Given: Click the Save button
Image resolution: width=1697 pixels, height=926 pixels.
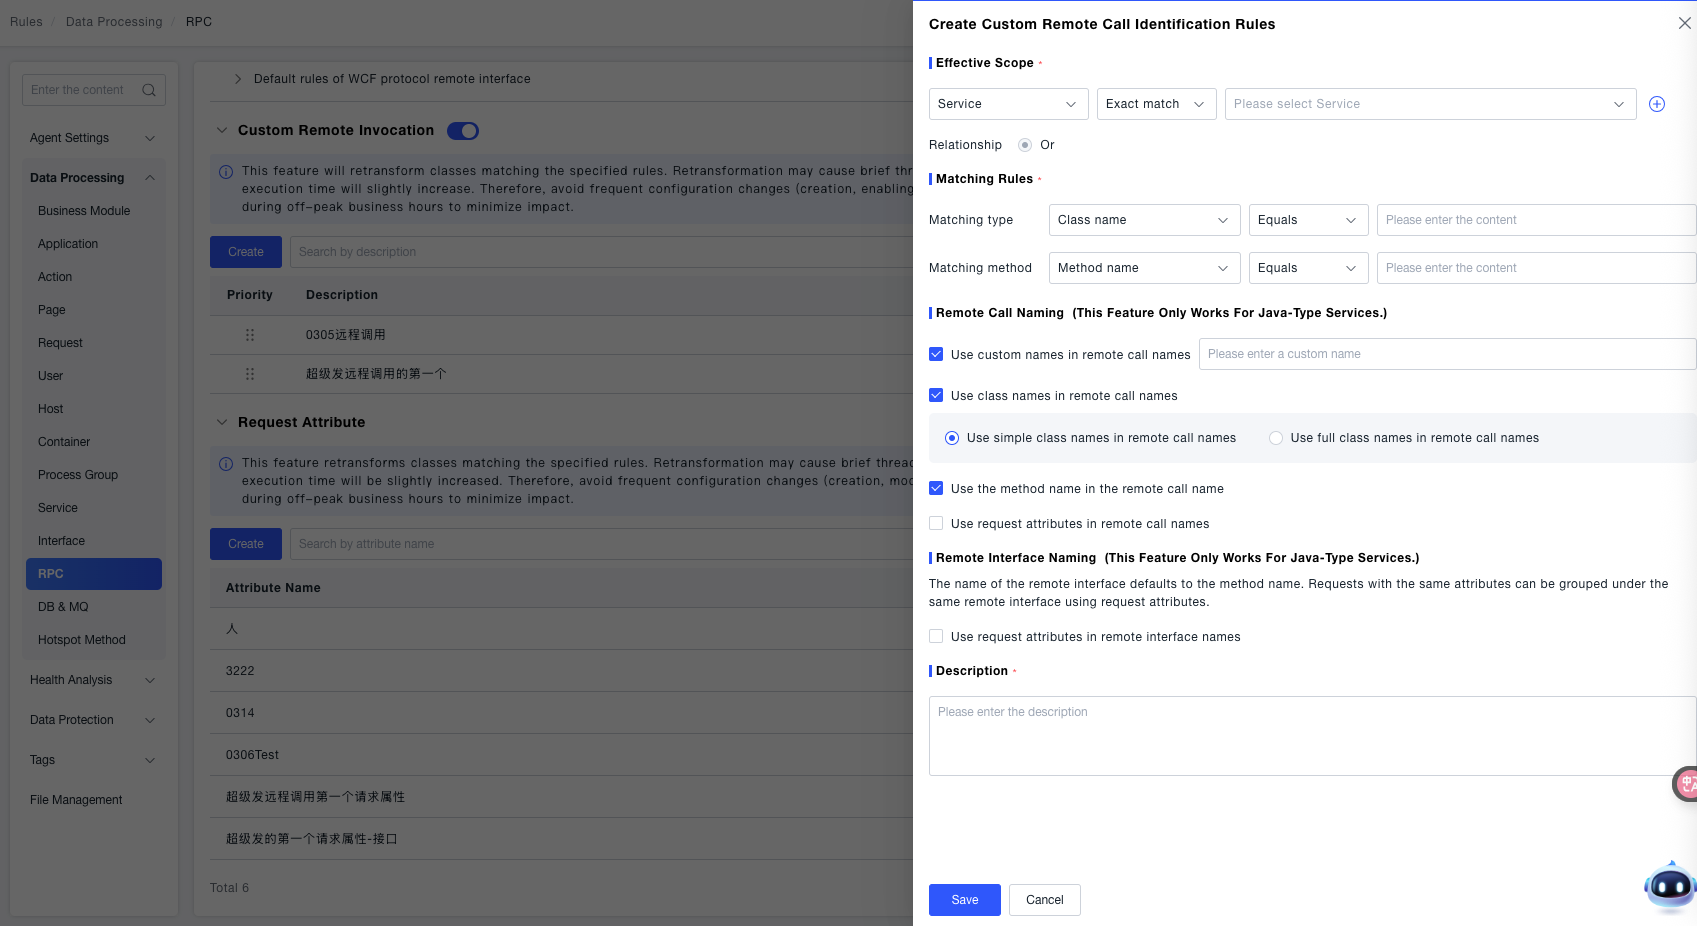Looking at the screenshot, I should click(x=964, y=900).
